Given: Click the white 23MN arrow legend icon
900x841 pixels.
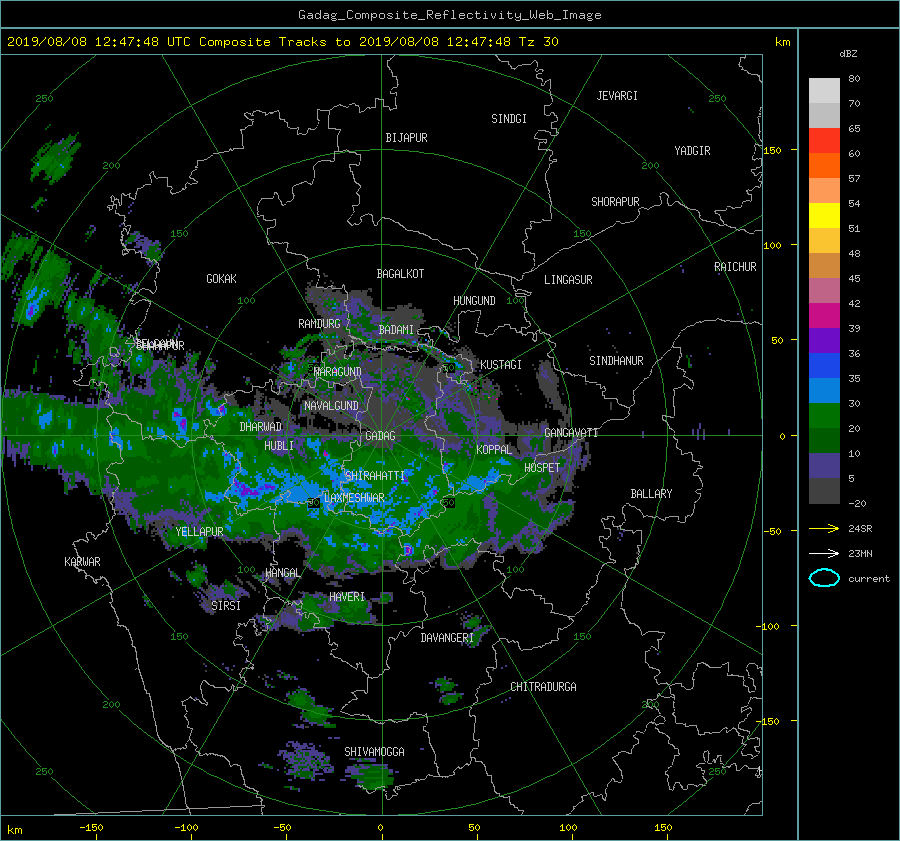Looking at the screenshot, I should [824, 553].
